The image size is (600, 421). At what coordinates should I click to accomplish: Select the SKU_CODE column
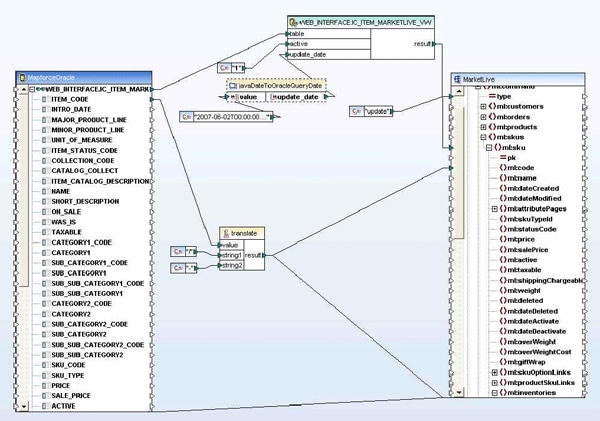pos(68,365)
